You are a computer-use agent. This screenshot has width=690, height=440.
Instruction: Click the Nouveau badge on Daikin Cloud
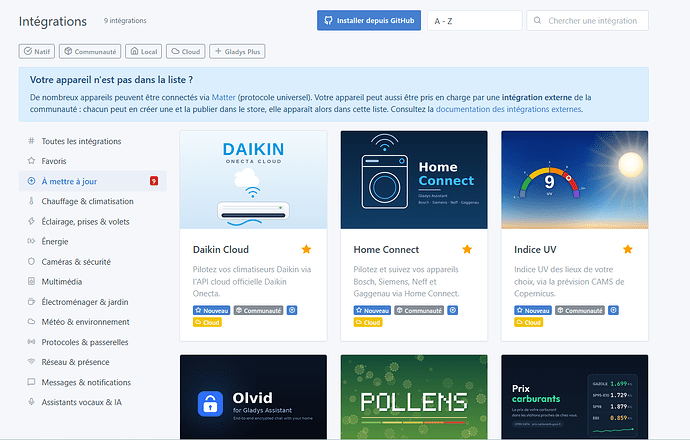212,310
